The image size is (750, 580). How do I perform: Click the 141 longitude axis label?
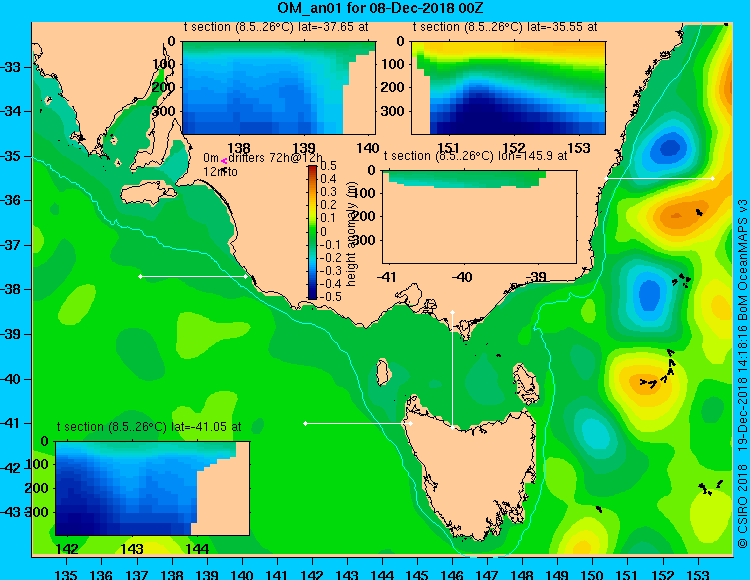(277, 574)
